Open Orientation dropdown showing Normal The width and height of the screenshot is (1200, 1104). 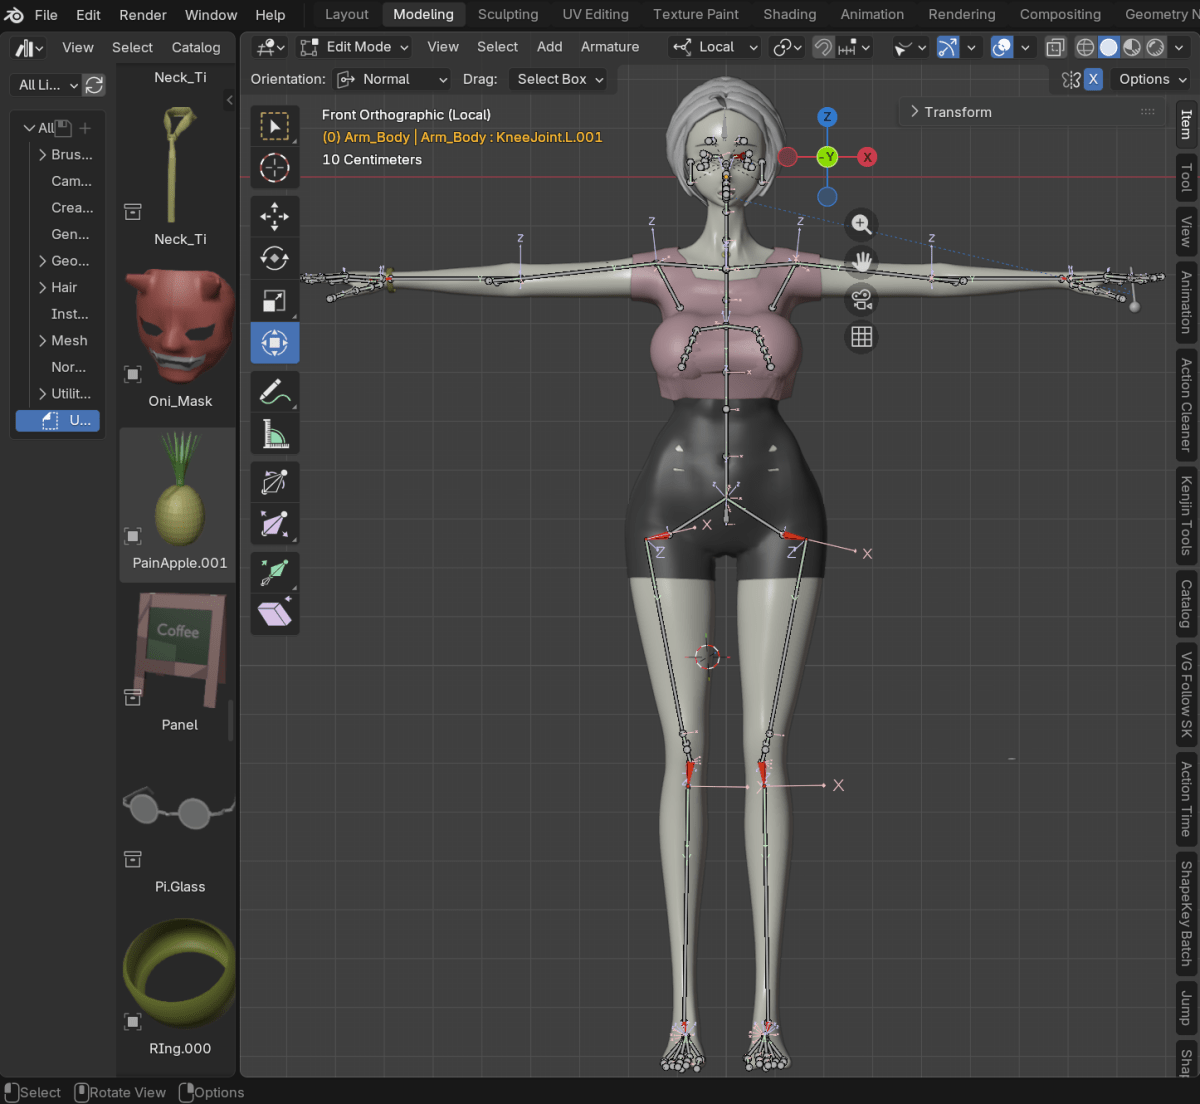(391, 79)
